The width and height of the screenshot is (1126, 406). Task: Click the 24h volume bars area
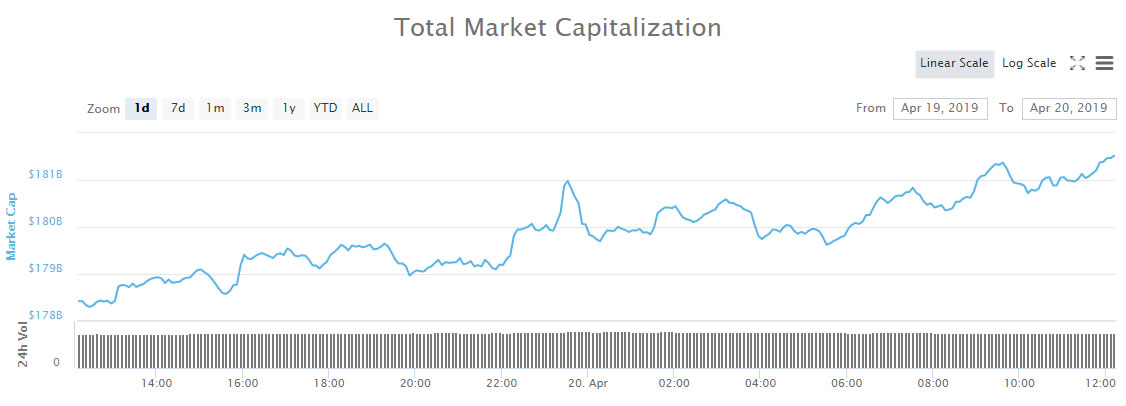(595, 350)
